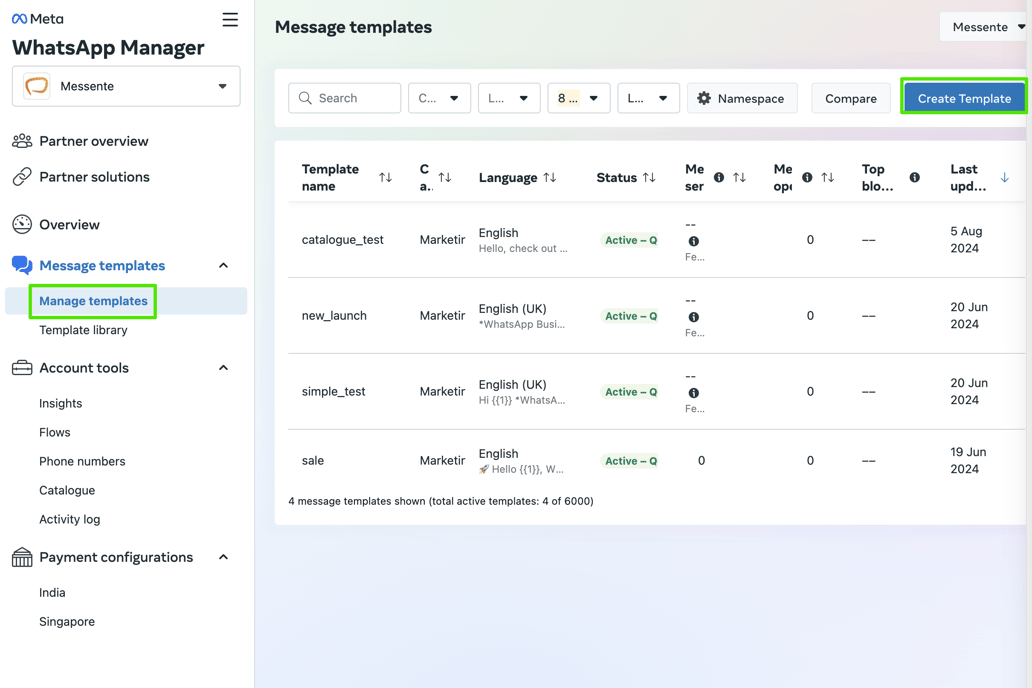Click the Namespace button
Screen dimensions: 1032x688
(x=742, y=98)
